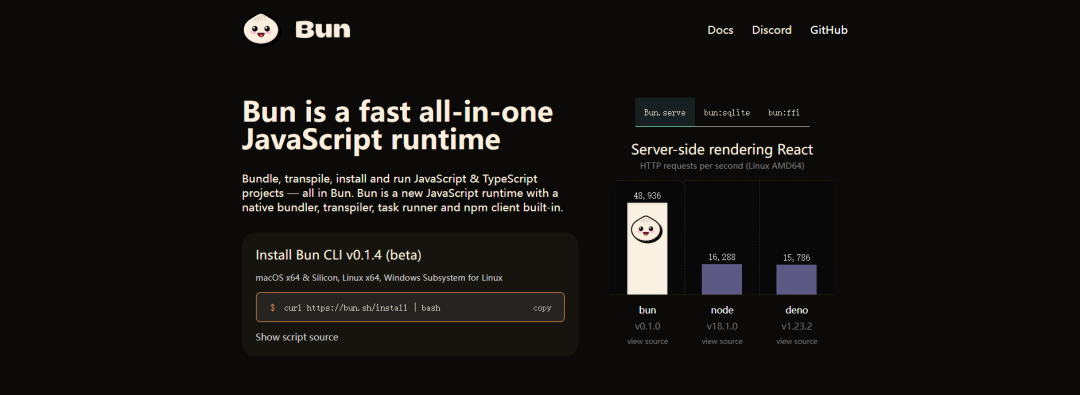Open the Docs link
Viewport: 1080px width, 395px height.
[x=720, y=30]
